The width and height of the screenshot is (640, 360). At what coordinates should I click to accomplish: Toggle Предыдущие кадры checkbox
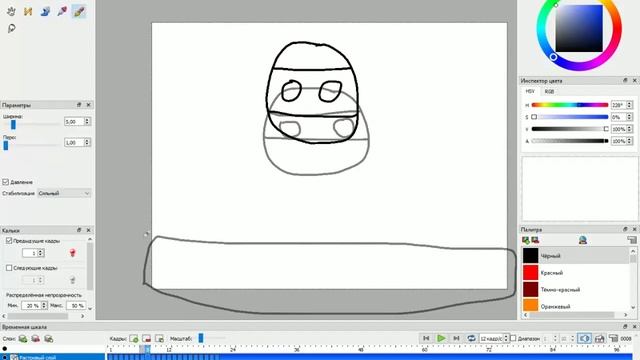pos(9,241)
